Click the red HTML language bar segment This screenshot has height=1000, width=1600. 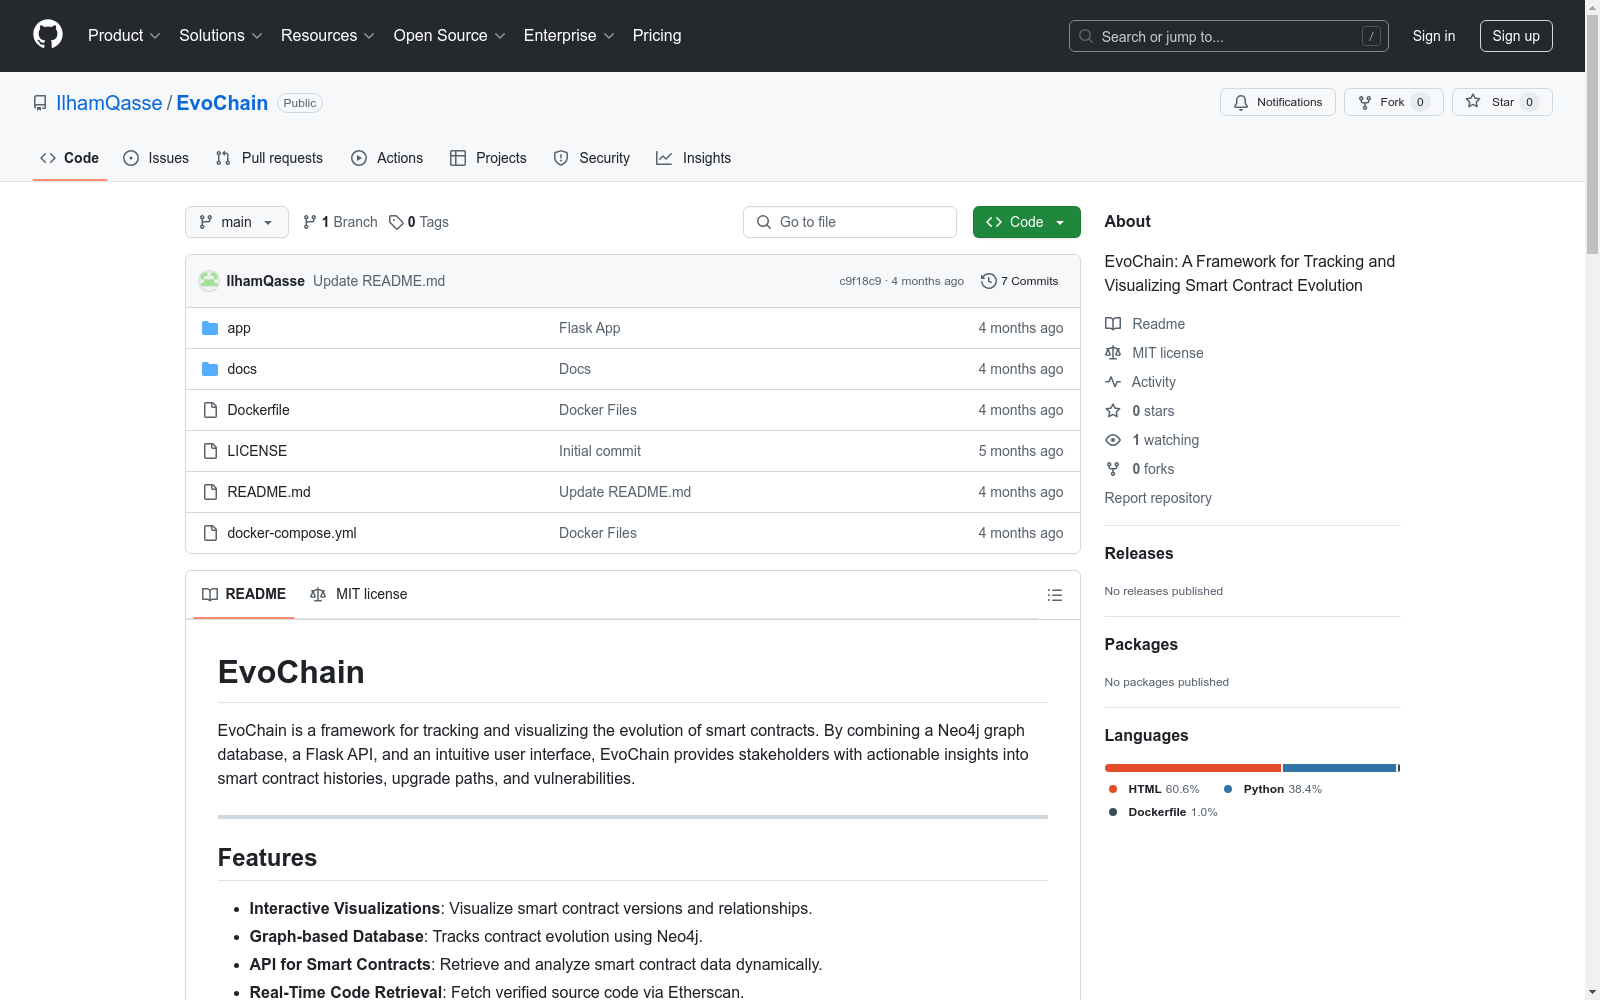coord(1193,768)
